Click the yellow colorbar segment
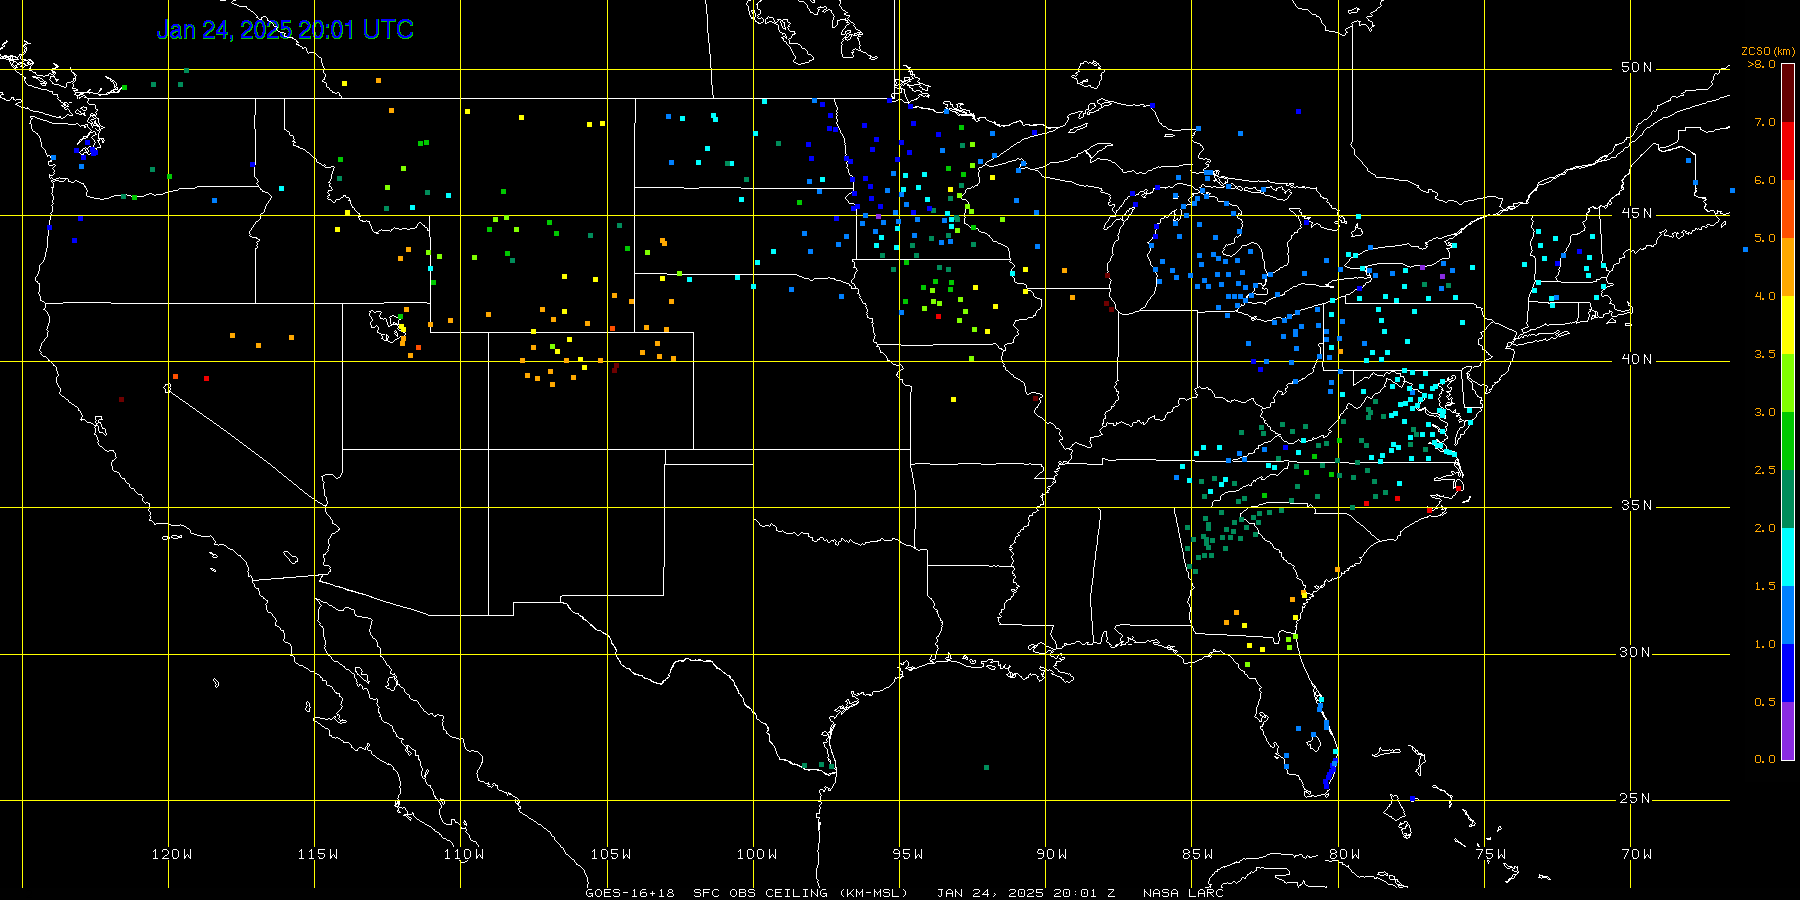Image resolution: width=1800 pixels, height=900 pixels. [x=1788, y=325]
